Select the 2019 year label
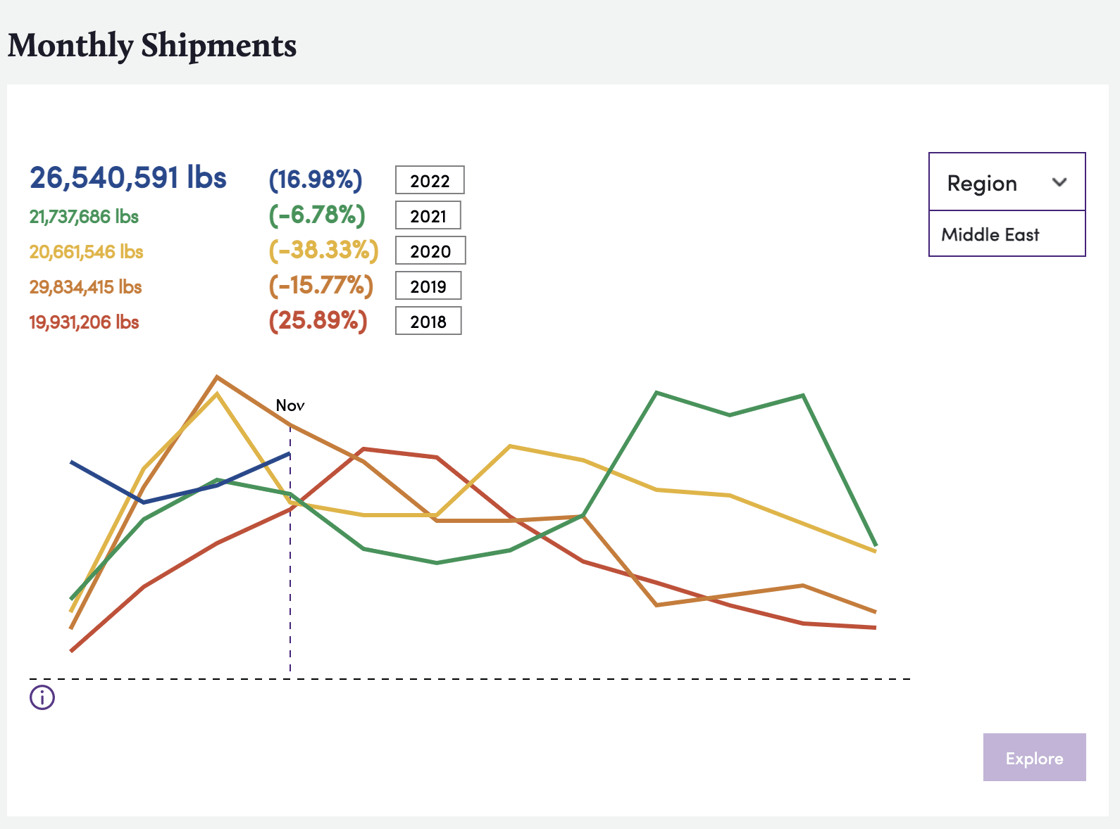This screenshot has width=1120, height=829. 428,285
